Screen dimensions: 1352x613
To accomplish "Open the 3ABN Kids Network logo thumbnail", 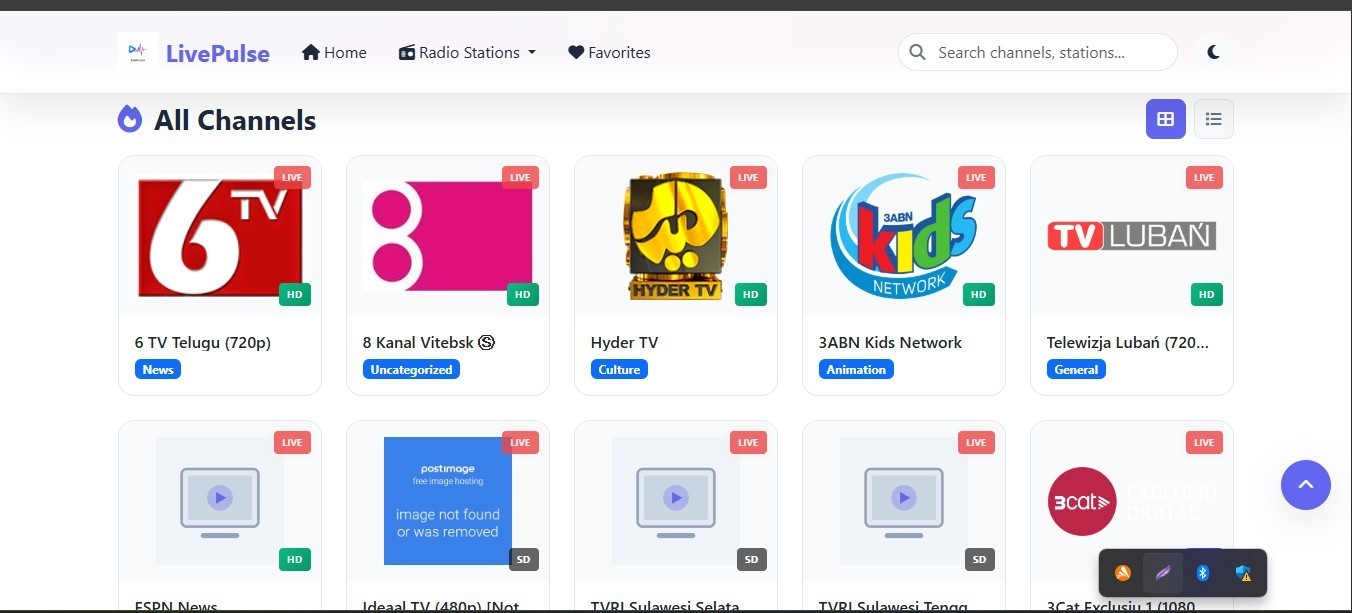I will coord(904,236).
